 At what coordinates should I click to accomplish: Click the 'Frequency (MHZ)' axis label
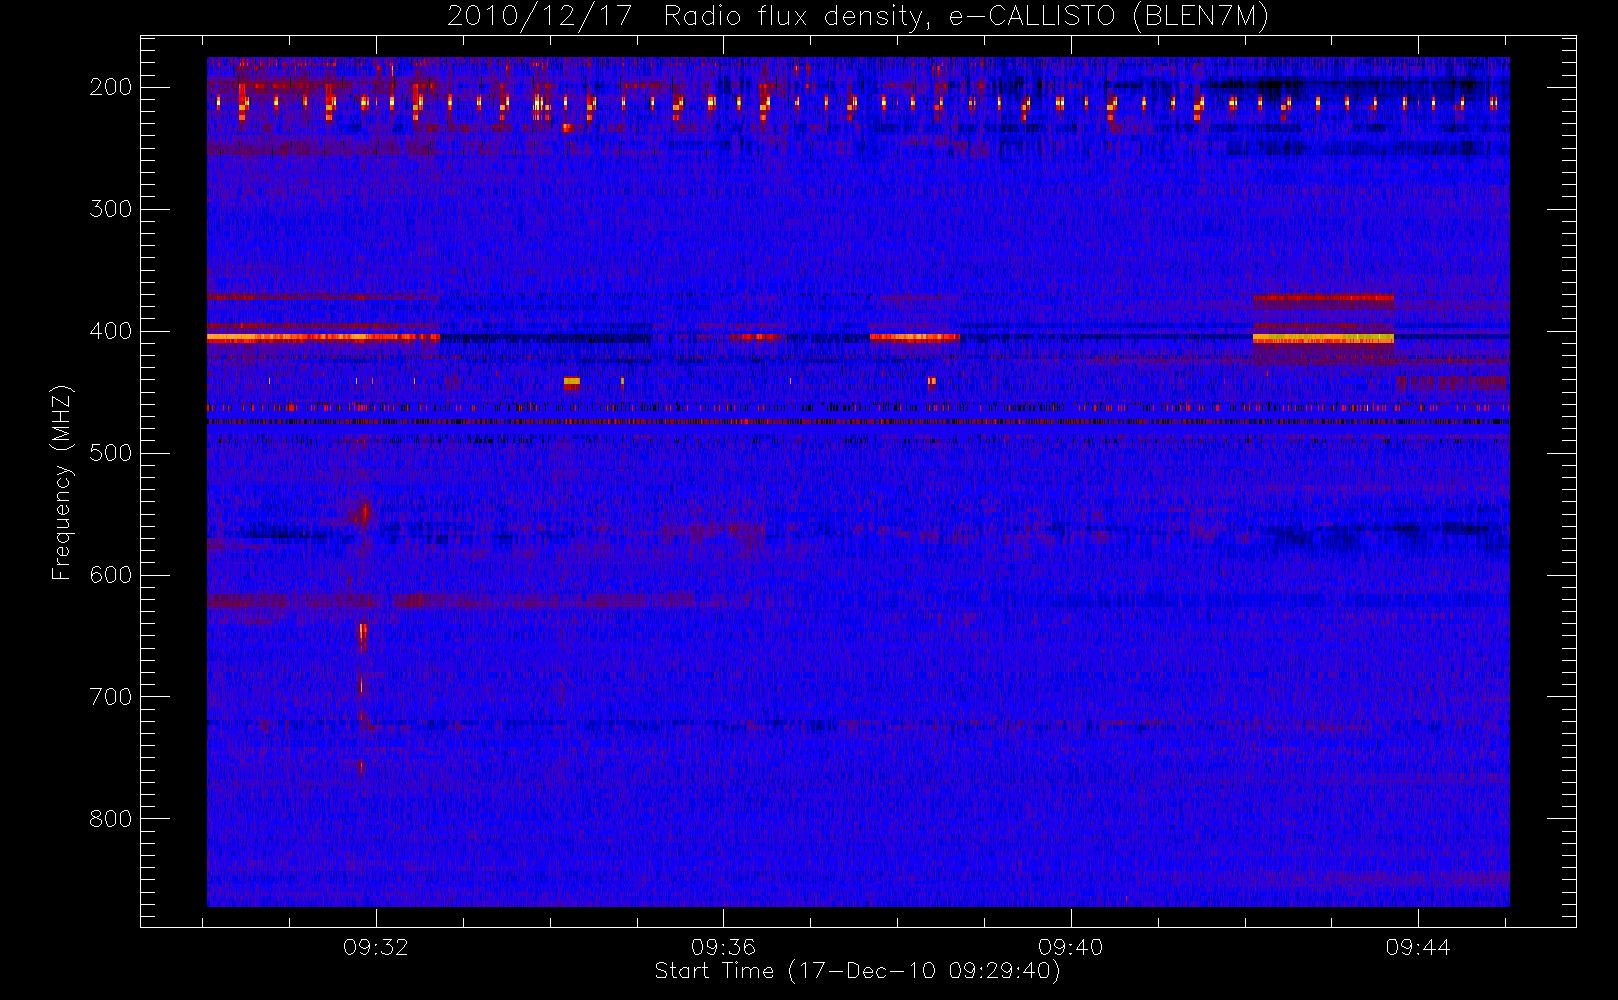62,483
